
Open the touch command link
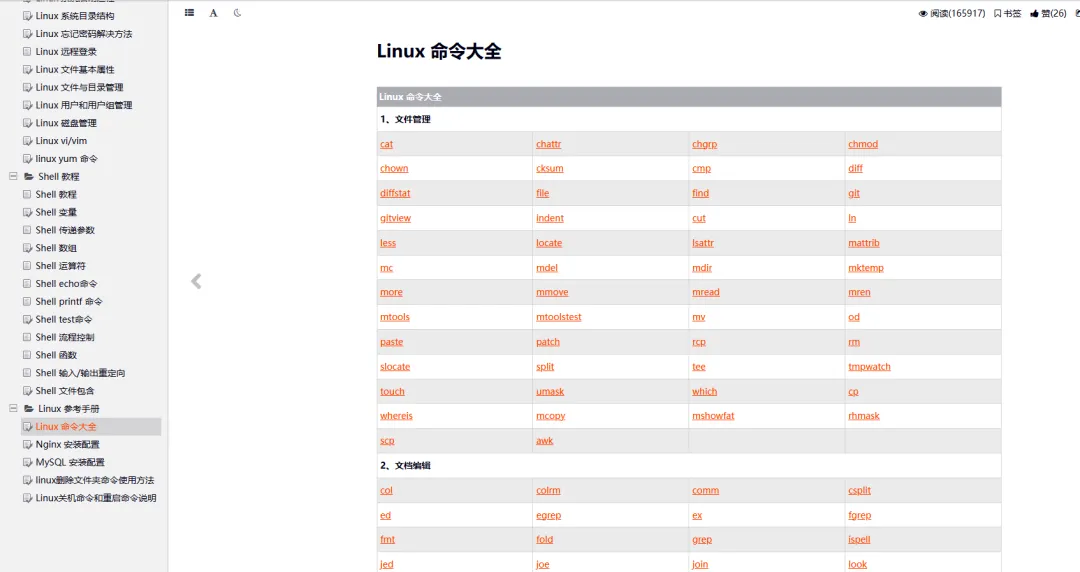tap(393, 391)
